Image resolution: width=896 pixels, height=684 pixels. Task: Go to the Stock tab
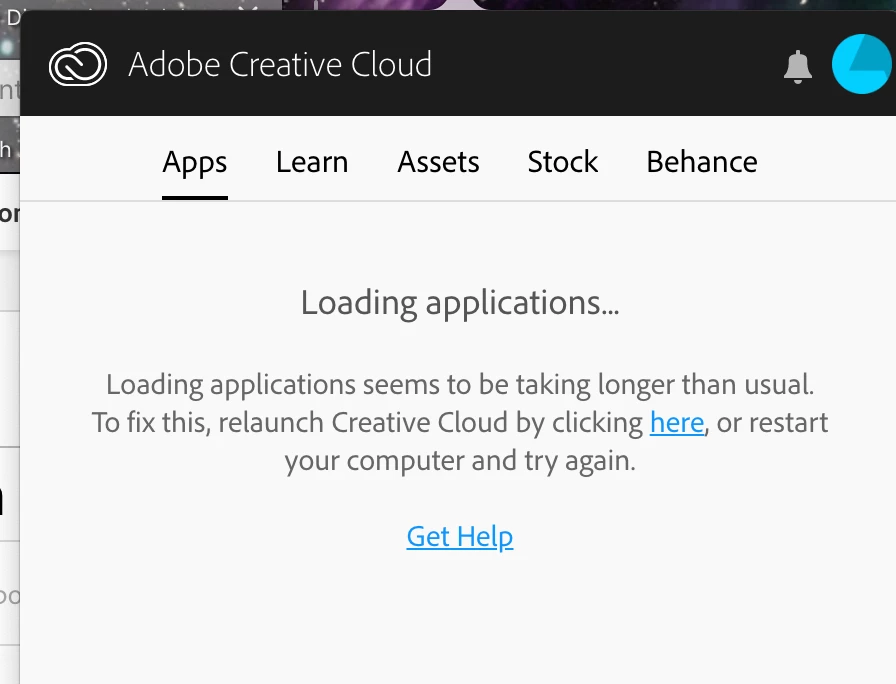(563, 162)
